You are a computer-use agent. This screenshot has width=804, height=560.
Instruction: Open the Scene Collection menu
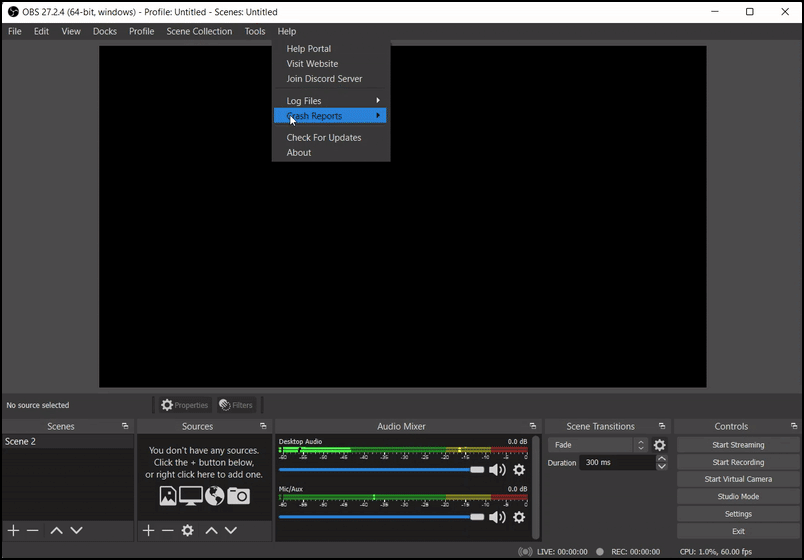point(199,31)
